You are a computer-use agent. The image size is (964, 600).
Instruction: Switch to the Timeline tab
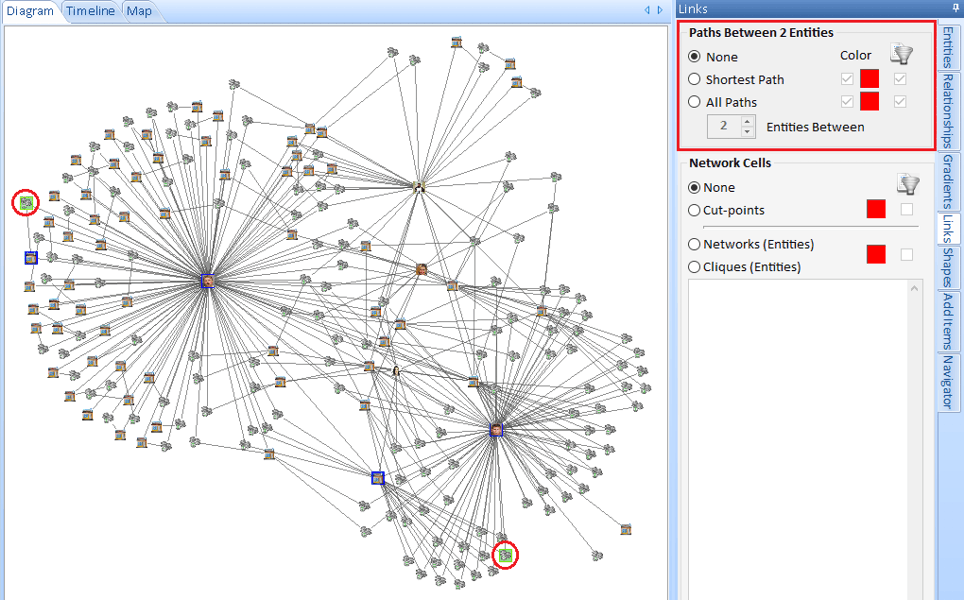click(91, 11)
